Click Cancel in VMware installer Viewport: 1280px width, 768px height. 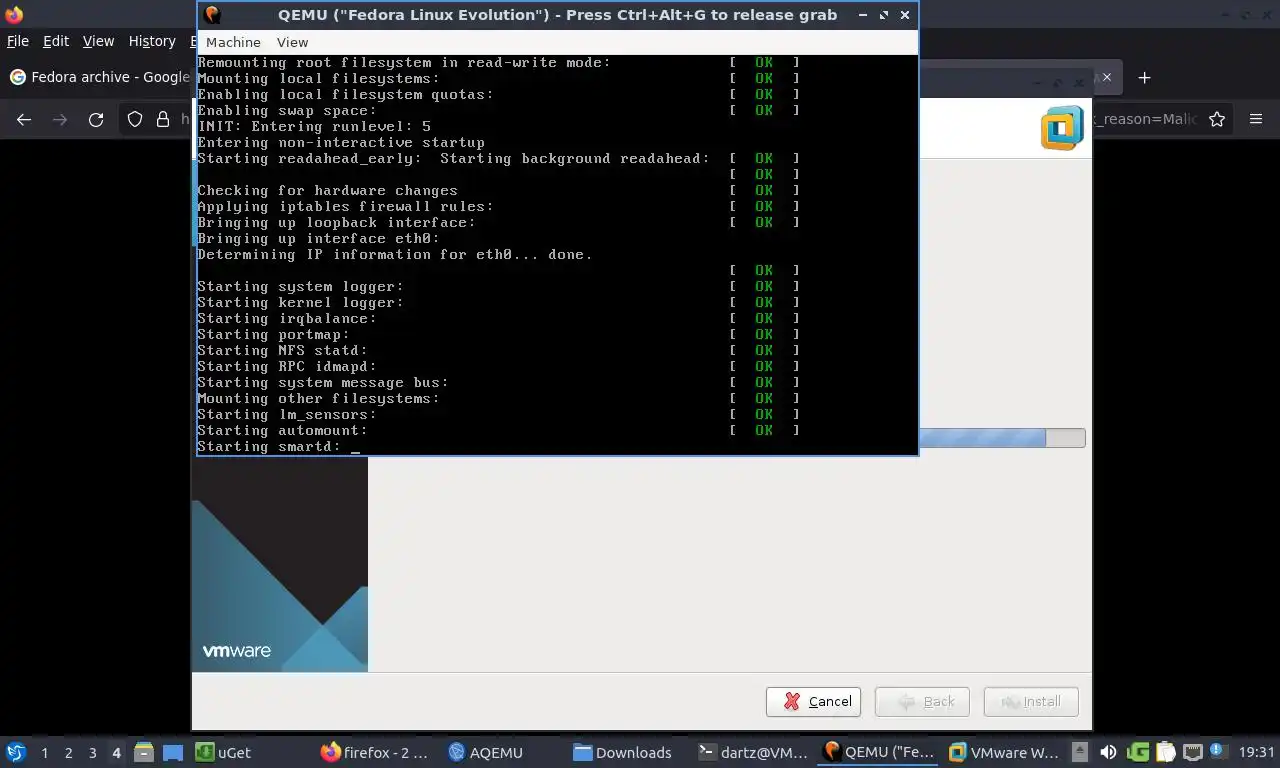point(813,701)
